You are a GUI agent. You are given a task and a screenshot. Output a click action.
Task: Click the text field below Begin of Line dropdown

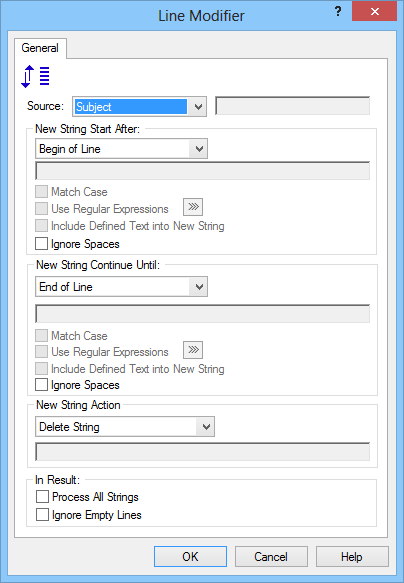203,171
